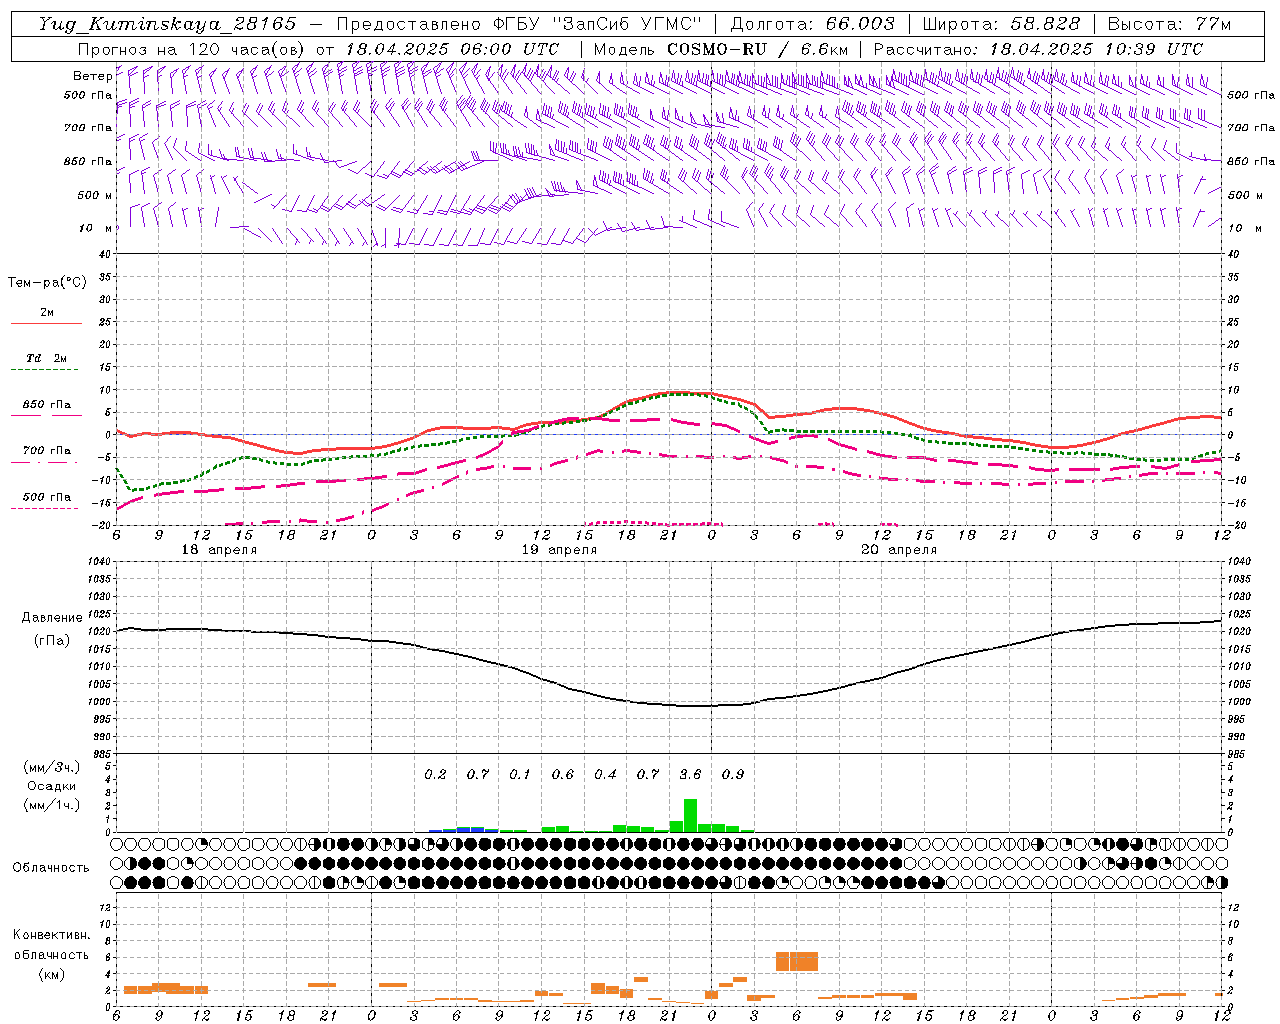Click the Td 2м dew point legend entry
The width and height of the screenshot is (1280, 1024).
46,358
